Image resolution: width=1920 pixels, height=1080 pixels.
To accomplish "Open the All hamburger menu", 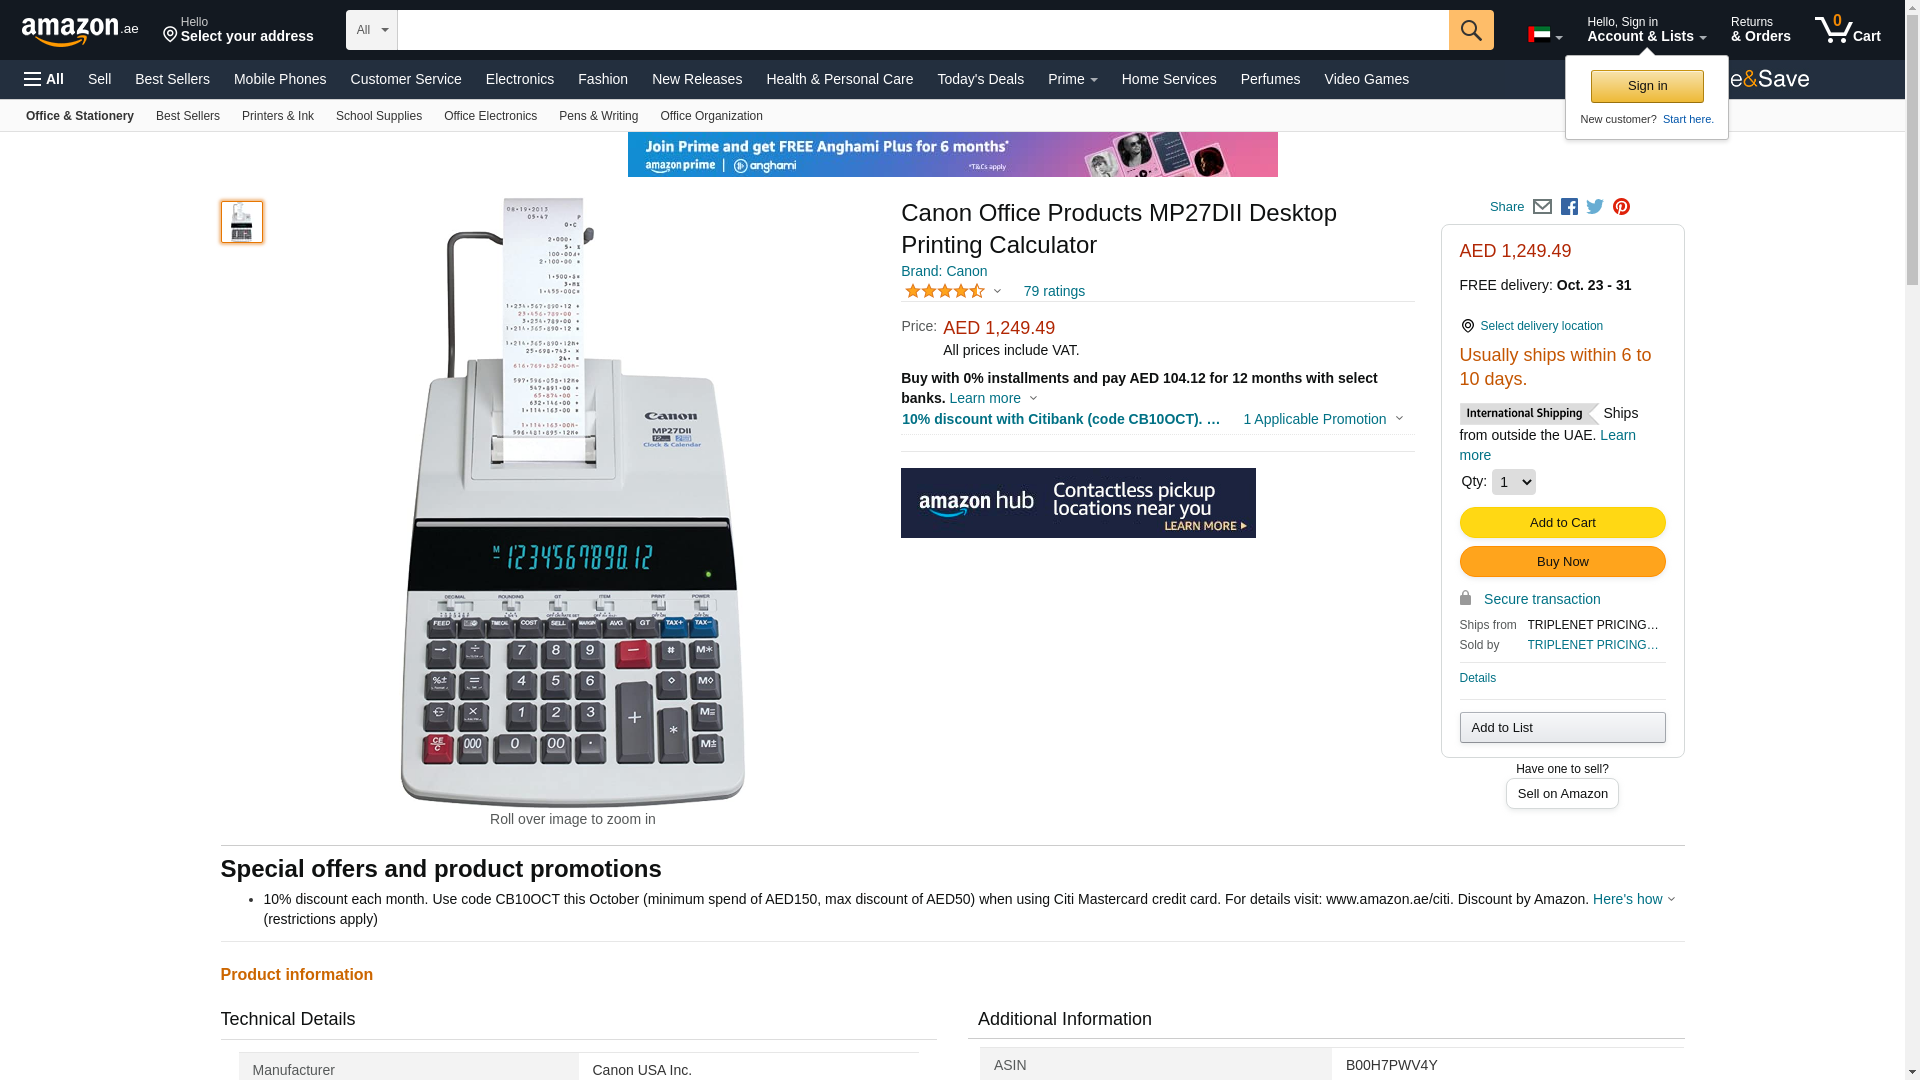I will pyautogui.click(x=44, y=79).
